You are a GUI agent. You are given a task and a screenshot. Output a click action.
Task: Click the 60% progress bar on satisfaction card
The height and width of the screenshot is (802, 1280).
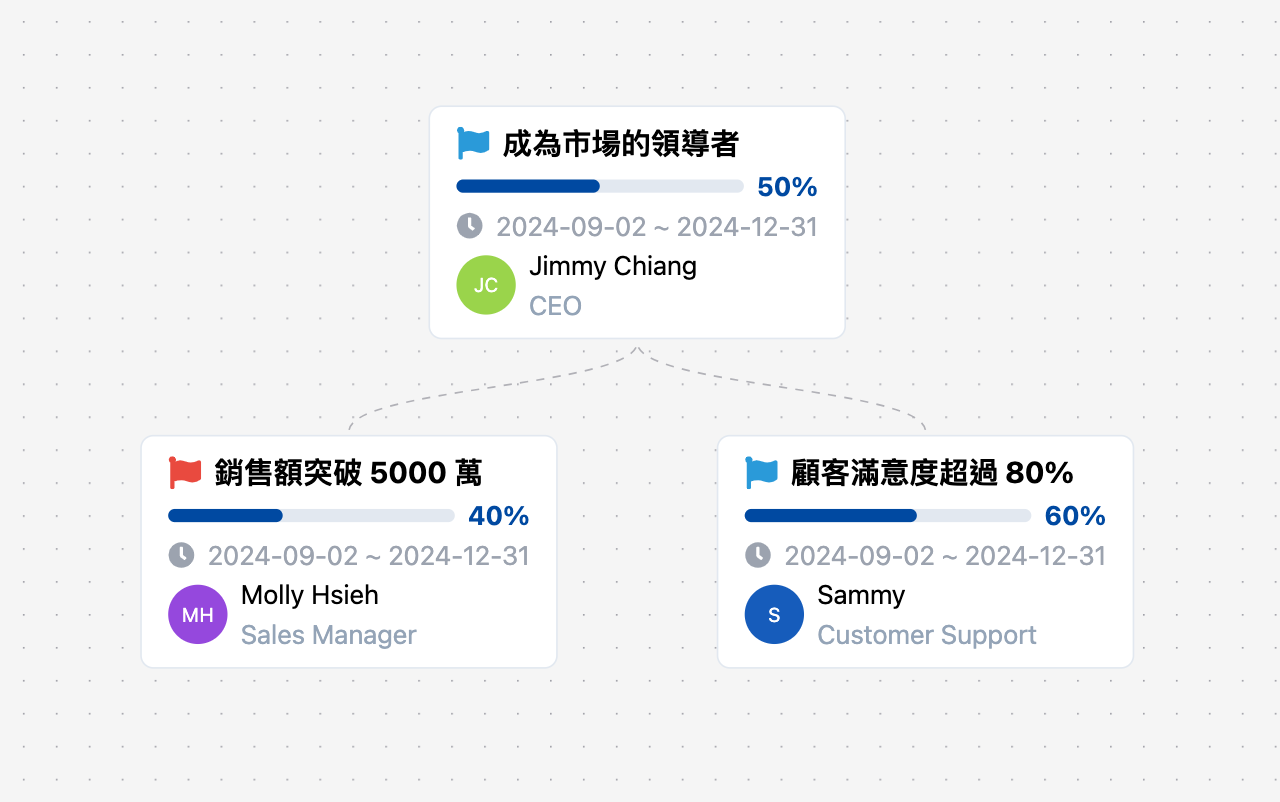888,516
